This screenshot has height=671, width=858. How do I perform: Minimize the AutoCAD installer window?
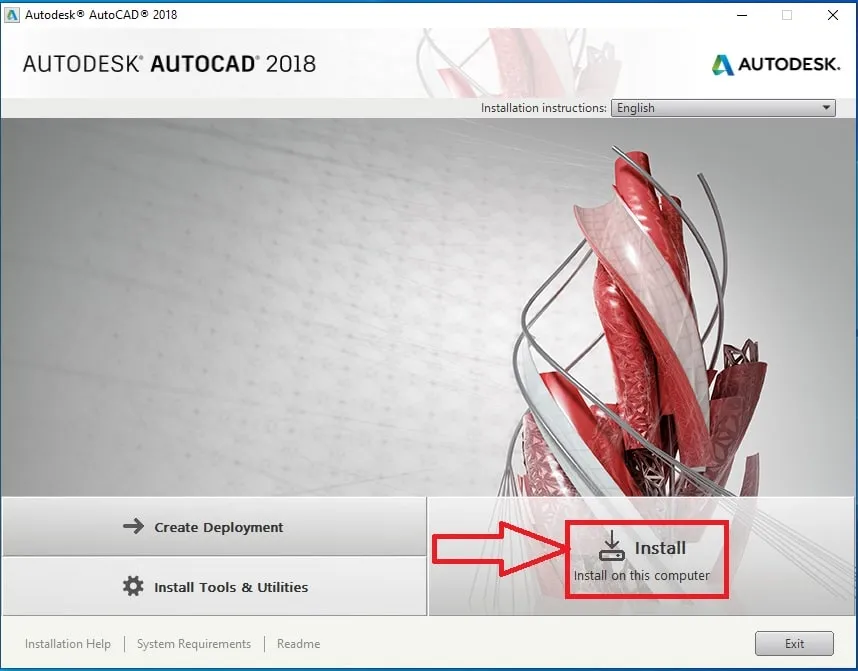(741, 15)
